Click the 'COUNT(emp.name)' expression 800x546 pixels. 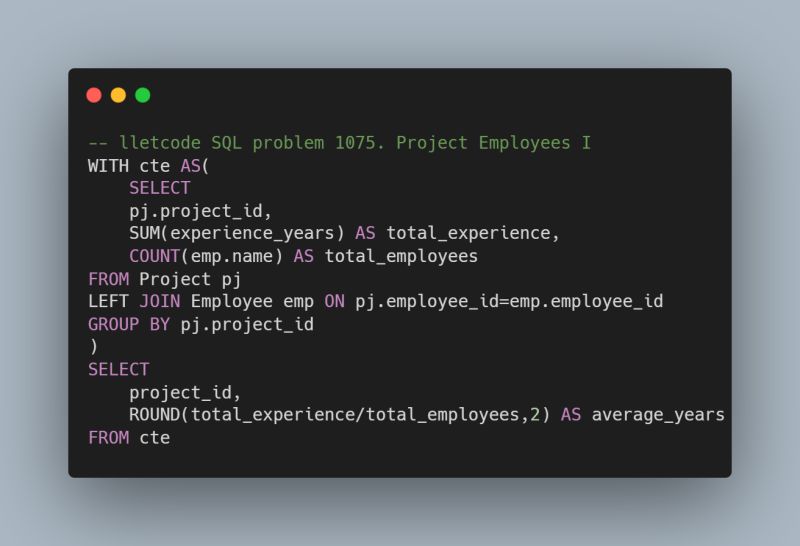coord(206,256)
